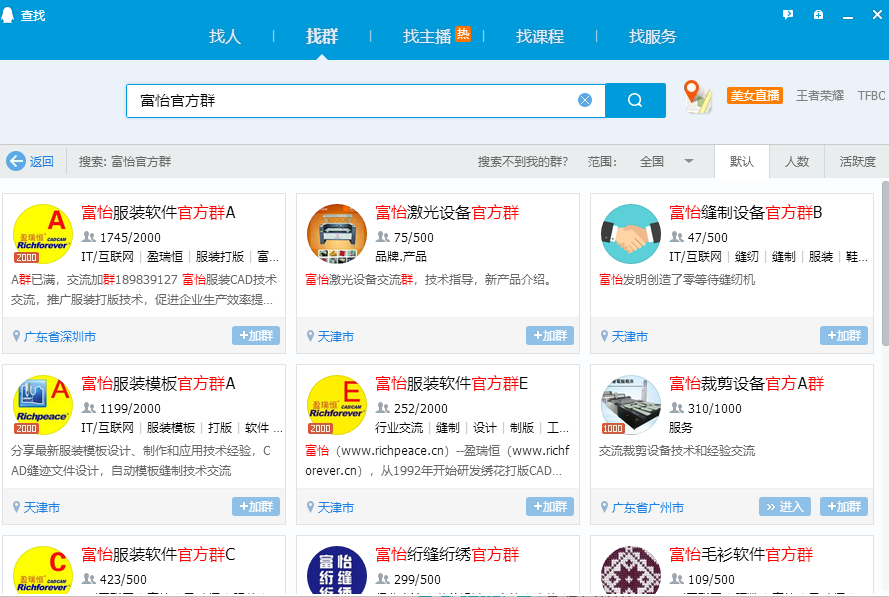
Task: Click the 查找 magnifier icon at top left
Action: point(9,15)
